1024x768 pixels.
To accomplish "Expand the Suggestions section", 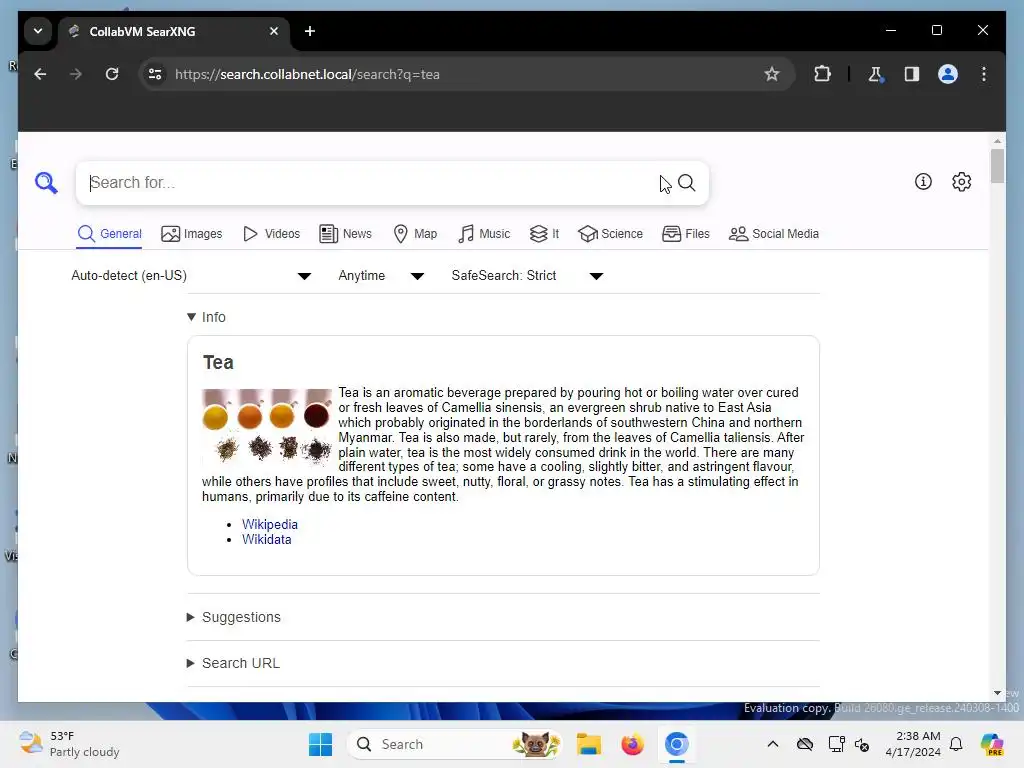I will pyautogui.click(x=234, y=617).
